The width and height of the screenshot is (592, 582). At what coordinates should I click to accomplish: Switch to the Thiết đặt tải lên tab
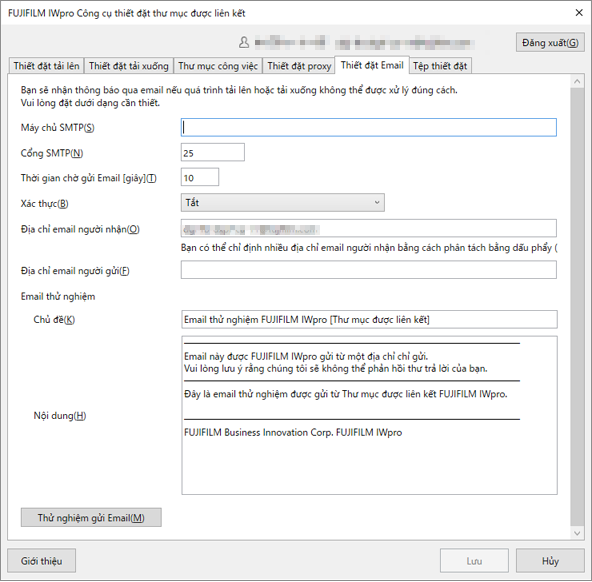point(46,66)
